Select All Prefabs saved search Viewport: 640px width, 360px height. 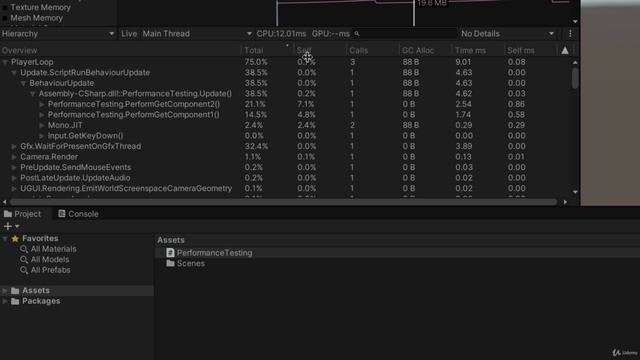coord(51,270)
